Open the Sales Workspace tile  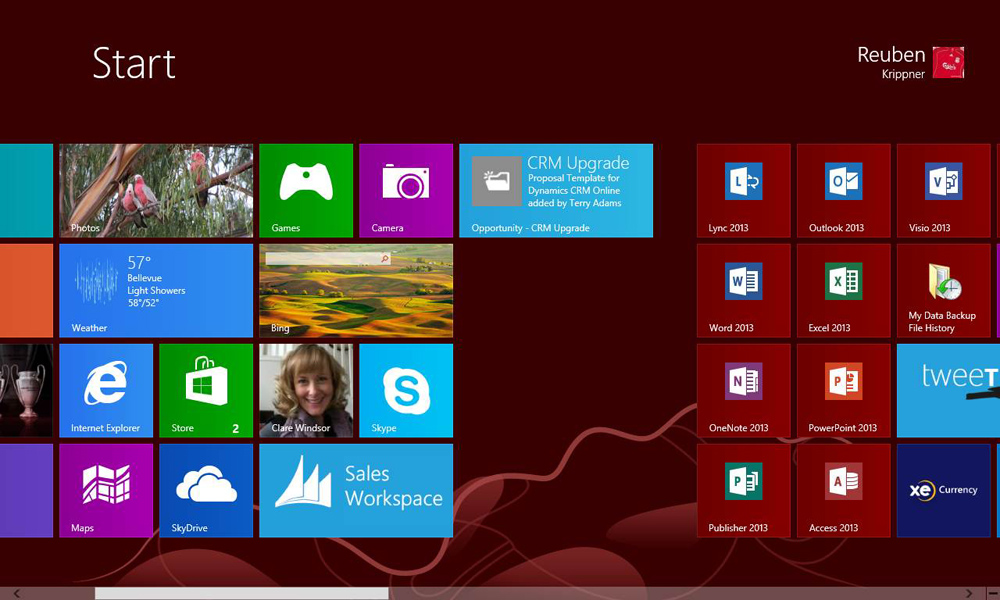pos(356,490)
